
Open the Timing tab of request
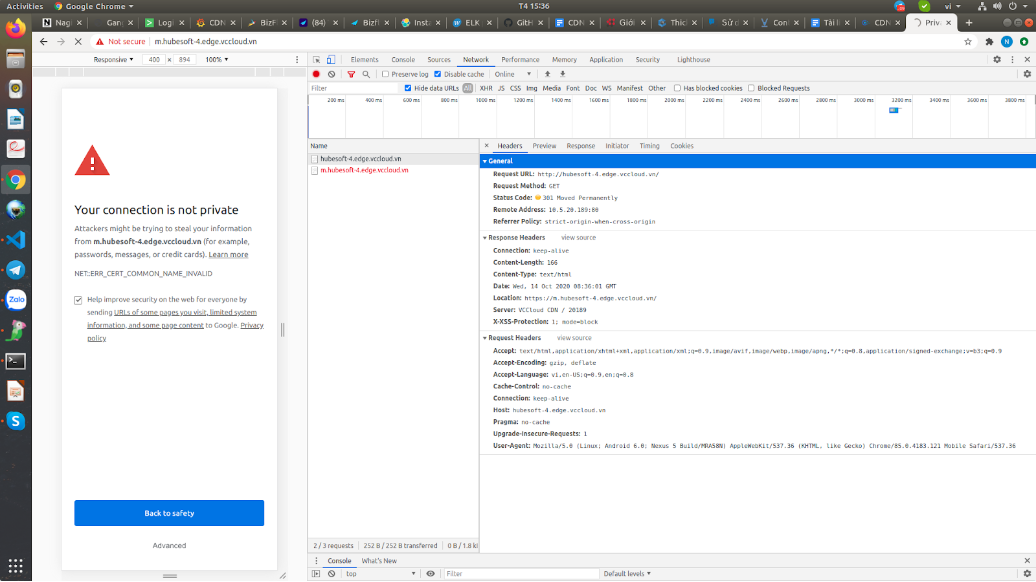coord(649,146)
